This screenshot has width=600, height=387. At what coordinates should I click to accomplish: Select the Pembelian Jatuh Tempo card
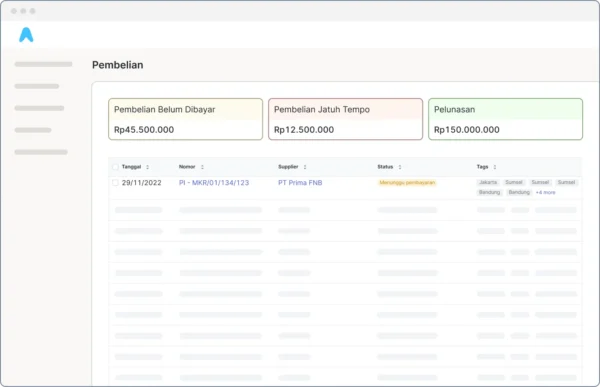346,119
